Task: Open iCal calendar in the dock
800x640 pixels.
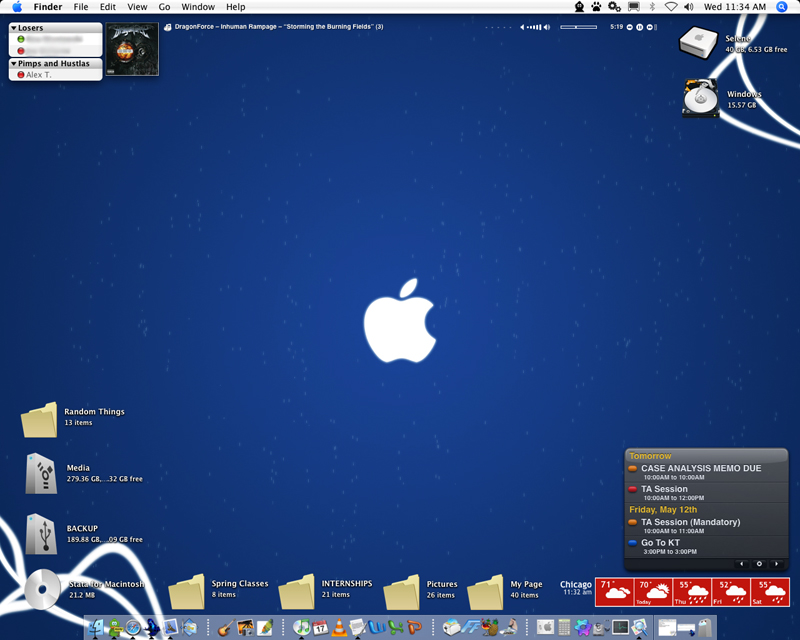Action: [x=320, y=627]
